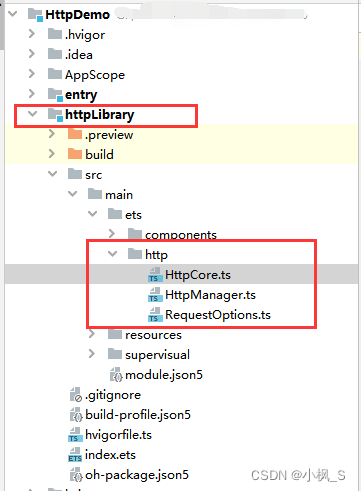Select the entry module label
361x491 pixels.
pyautogui.click(x=81, y=95)
